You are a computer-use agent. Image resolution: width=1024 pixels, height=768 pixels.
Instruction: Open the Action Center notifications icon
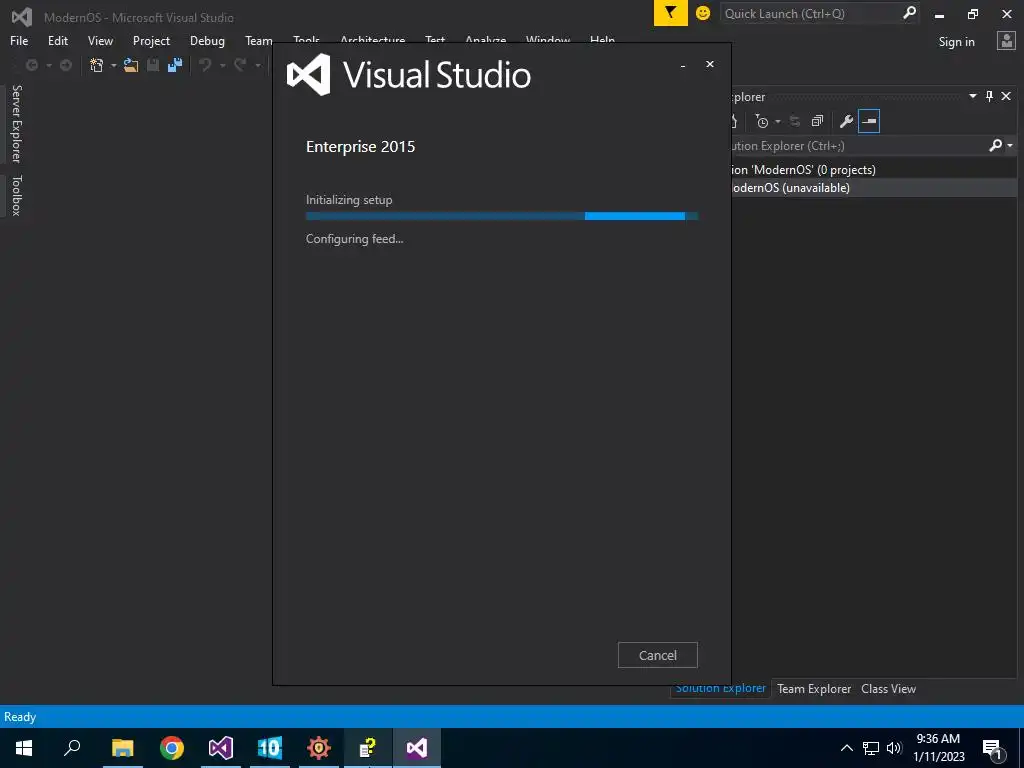992,748
